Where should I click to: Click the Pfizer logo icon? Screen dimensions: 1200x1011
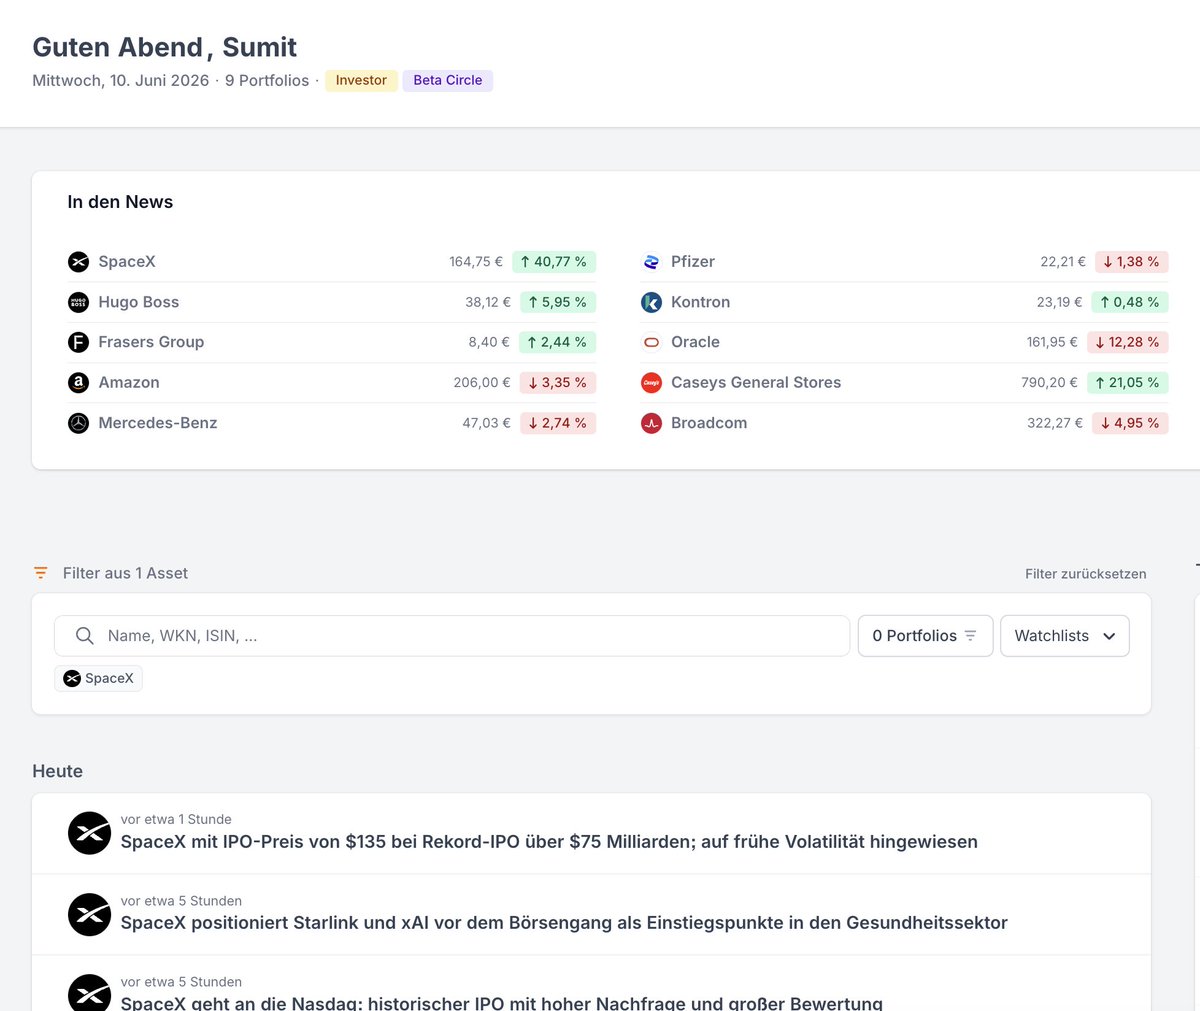pyautogui.click(x=651, y=262)
